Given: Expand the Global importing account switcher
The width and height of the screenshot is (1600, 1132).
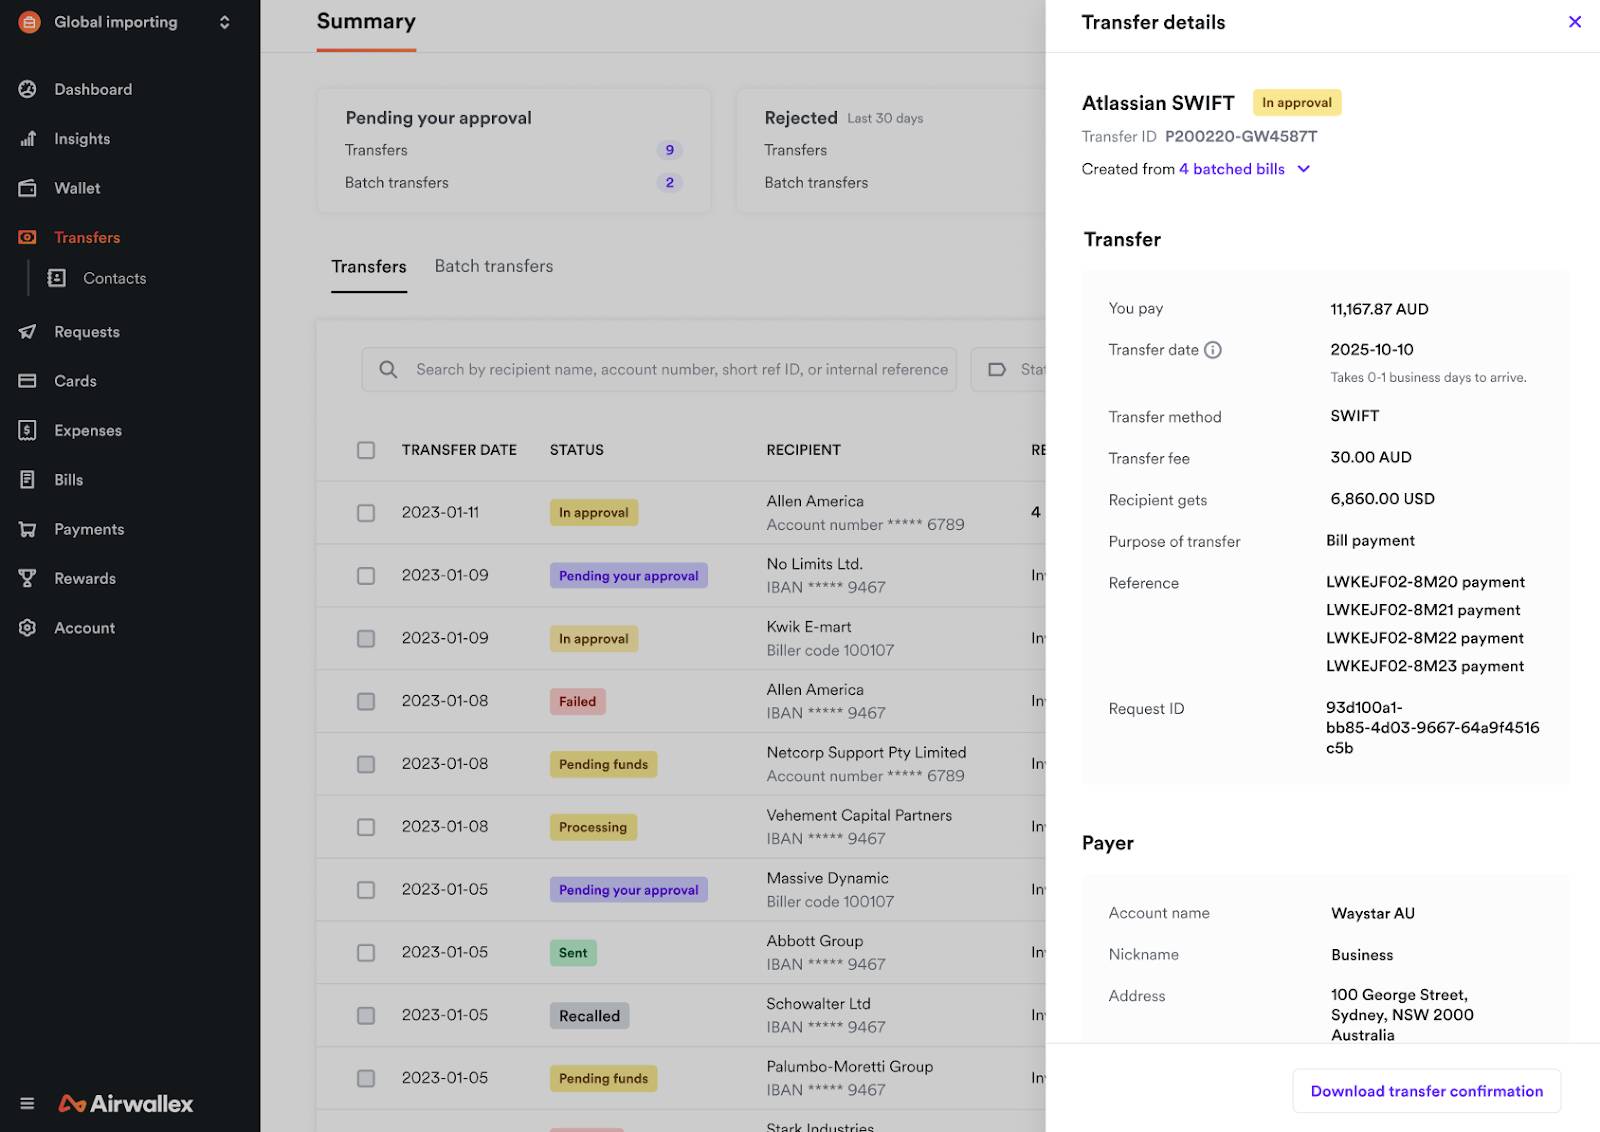Looking at the screenshot, I should pyautogui.click(x=225, y=22).
